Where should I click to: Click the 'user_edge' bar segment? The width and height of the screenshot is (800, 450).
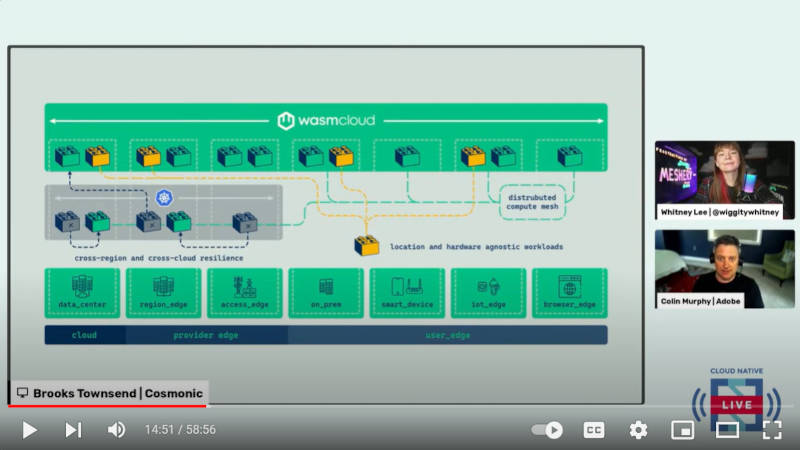pos(447,335)
